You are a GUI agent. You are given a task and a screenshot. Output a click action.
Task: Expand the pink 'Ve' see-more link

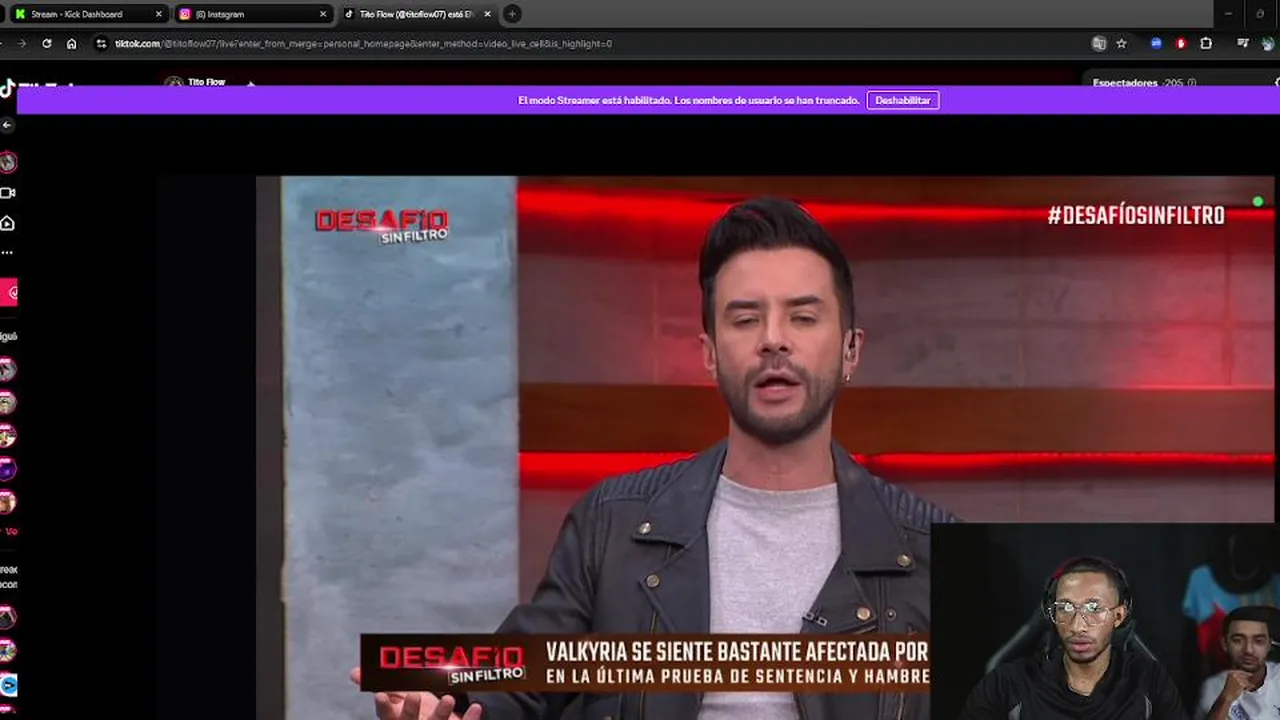[11, 532]
